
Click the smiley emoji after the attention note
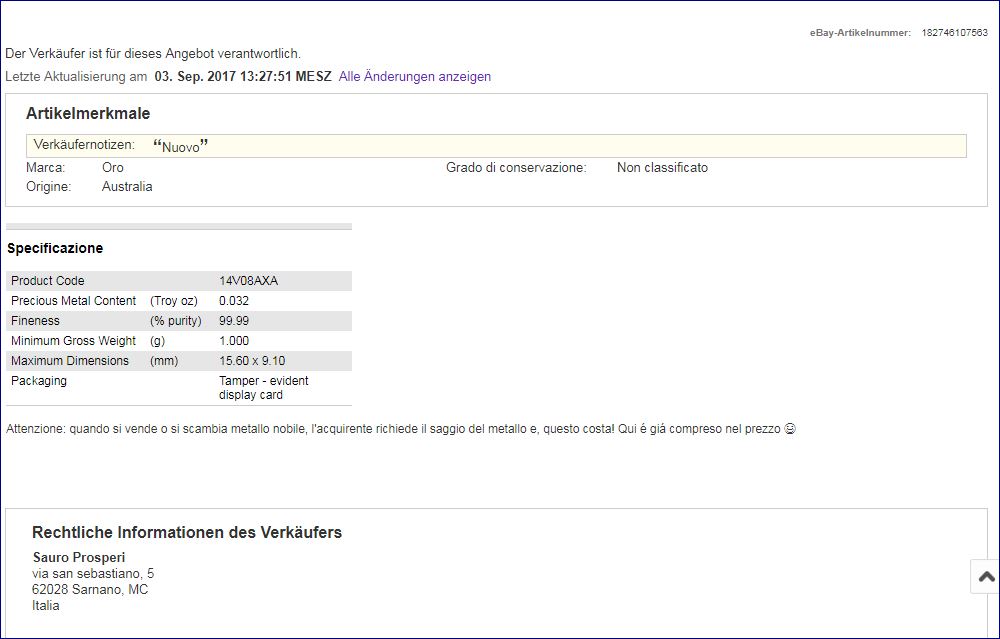tap(789, 430)
